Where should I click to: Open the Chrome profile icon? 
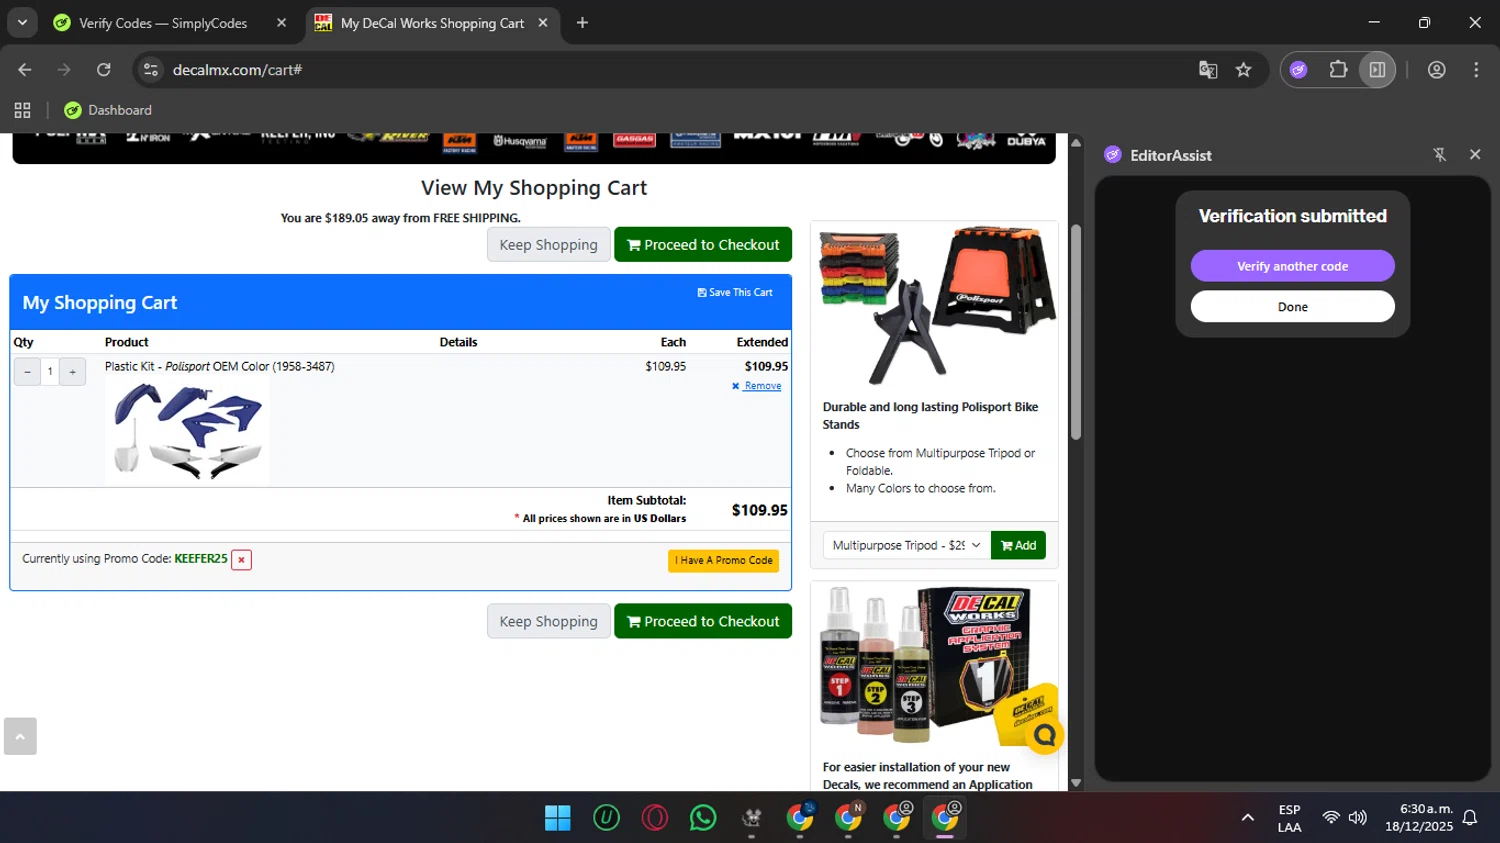coord(1437,70)
